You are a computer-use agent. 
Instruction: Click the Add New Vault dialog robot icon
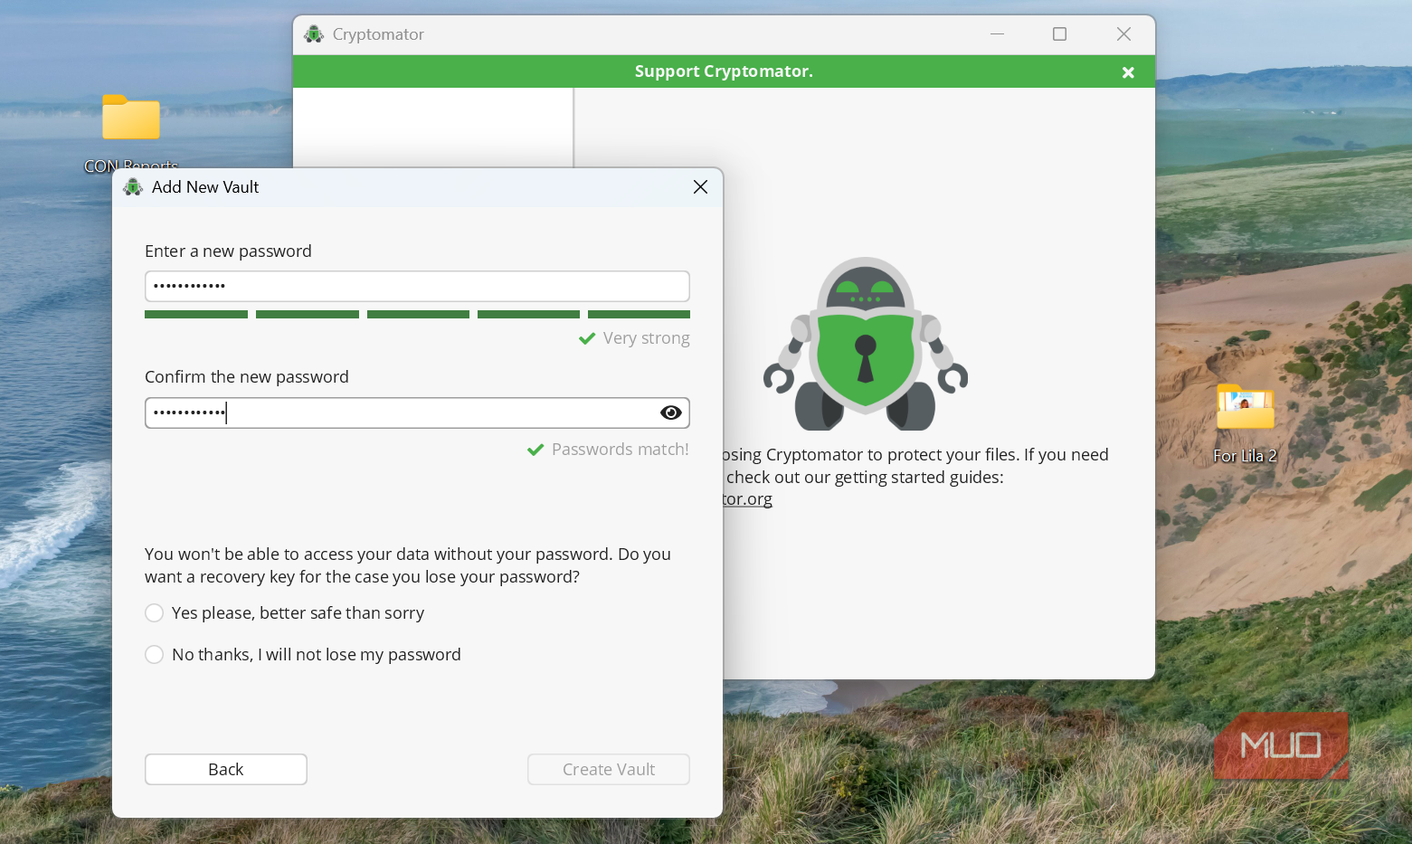click(133, 187)
